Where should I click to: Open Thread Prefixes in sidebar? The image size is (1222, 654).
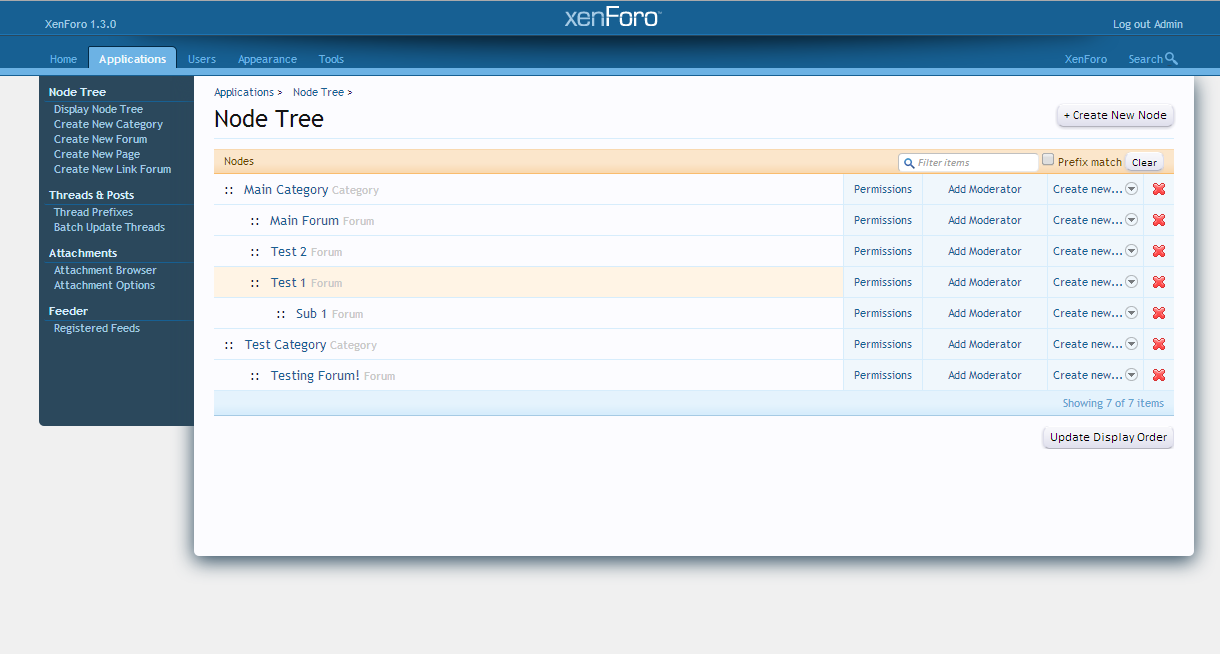pos(93,212)
